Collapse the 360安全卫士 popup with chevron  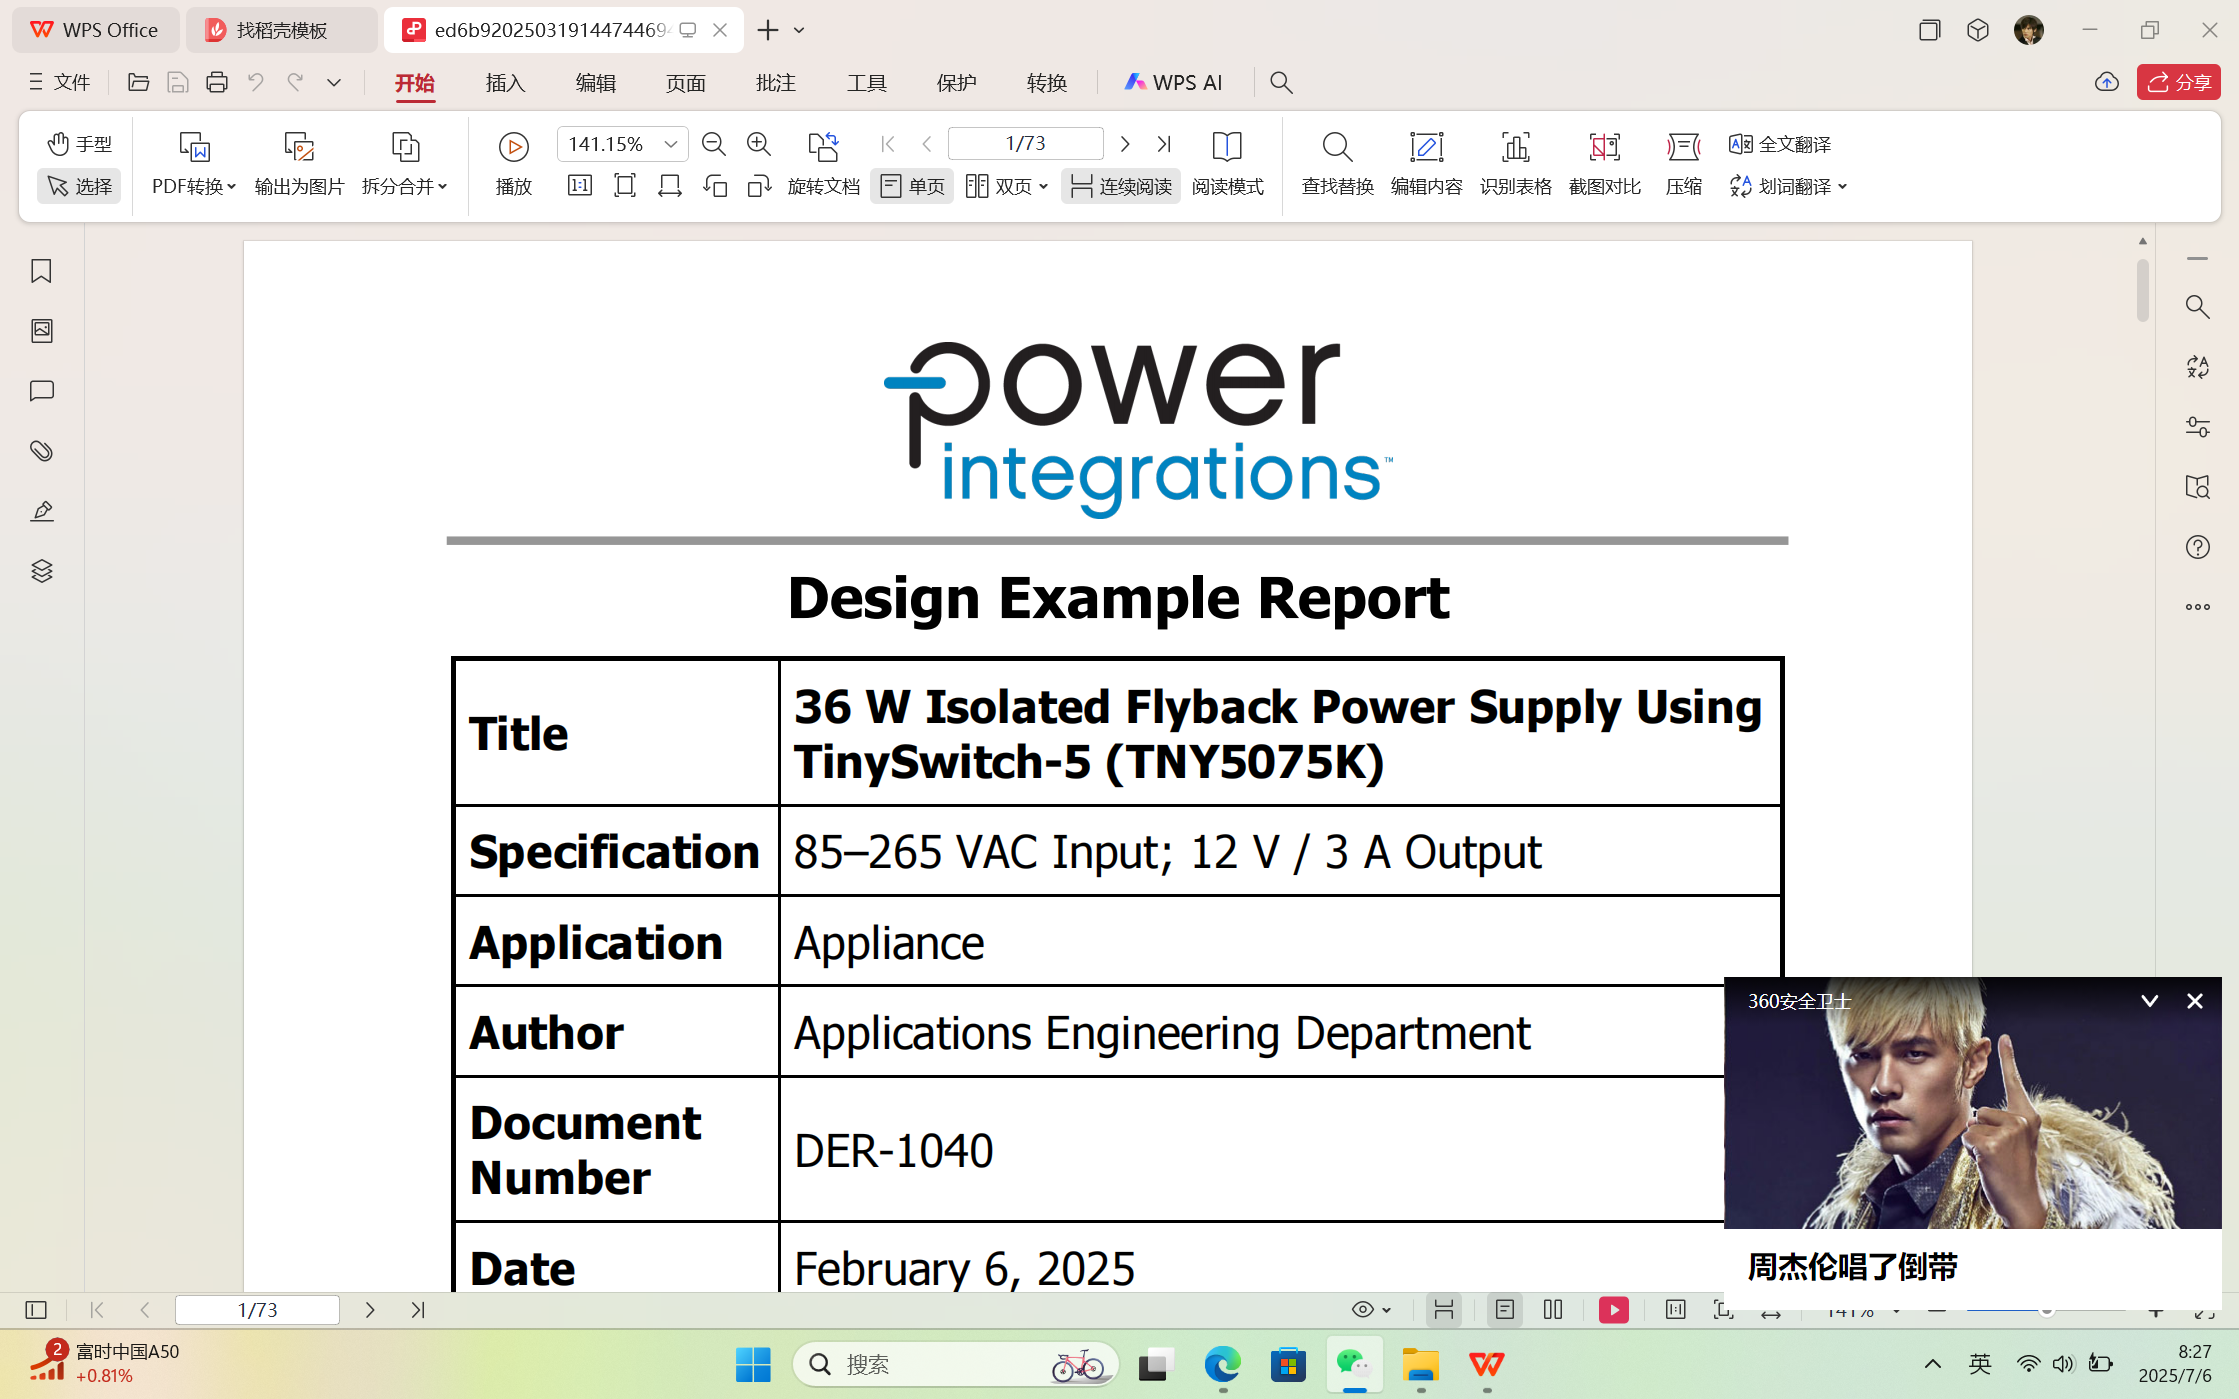coord(2149,1001)
